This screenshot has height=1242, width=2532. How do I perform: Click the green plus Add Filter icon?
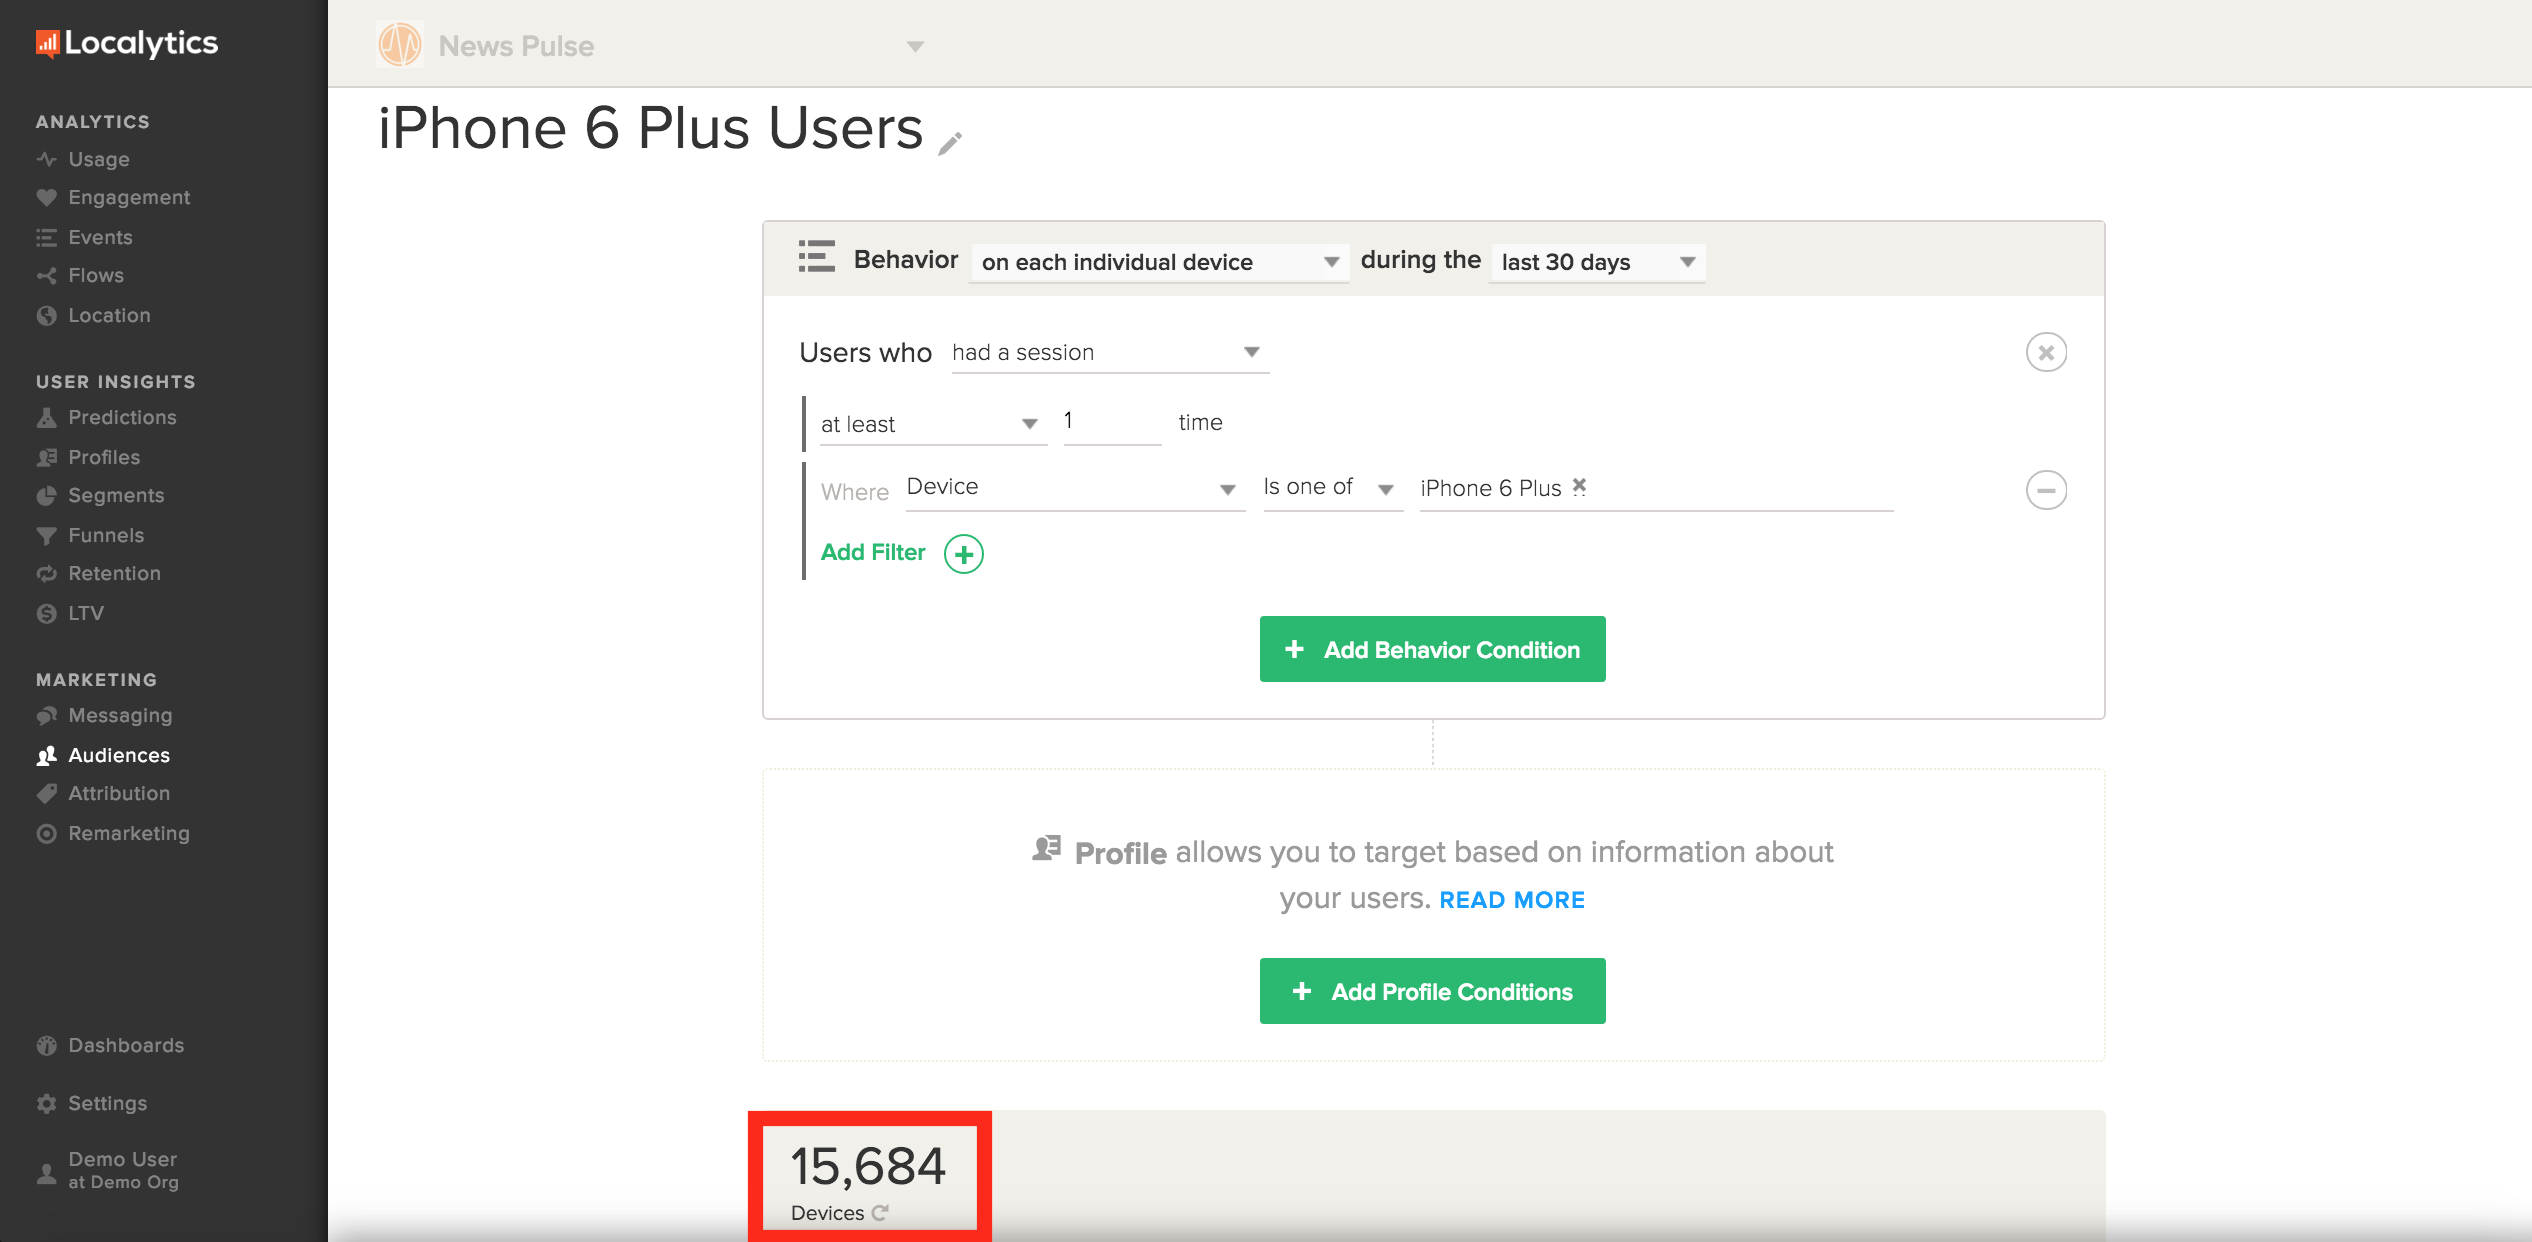pyautogui.click(x=964, y=553)
